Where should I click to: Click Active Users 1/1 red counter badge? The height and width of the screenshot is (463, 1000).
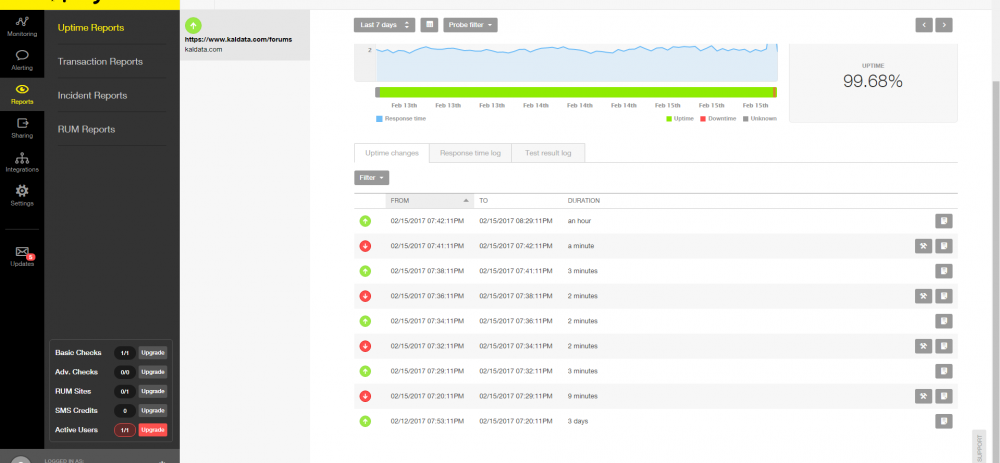[125, 430]
